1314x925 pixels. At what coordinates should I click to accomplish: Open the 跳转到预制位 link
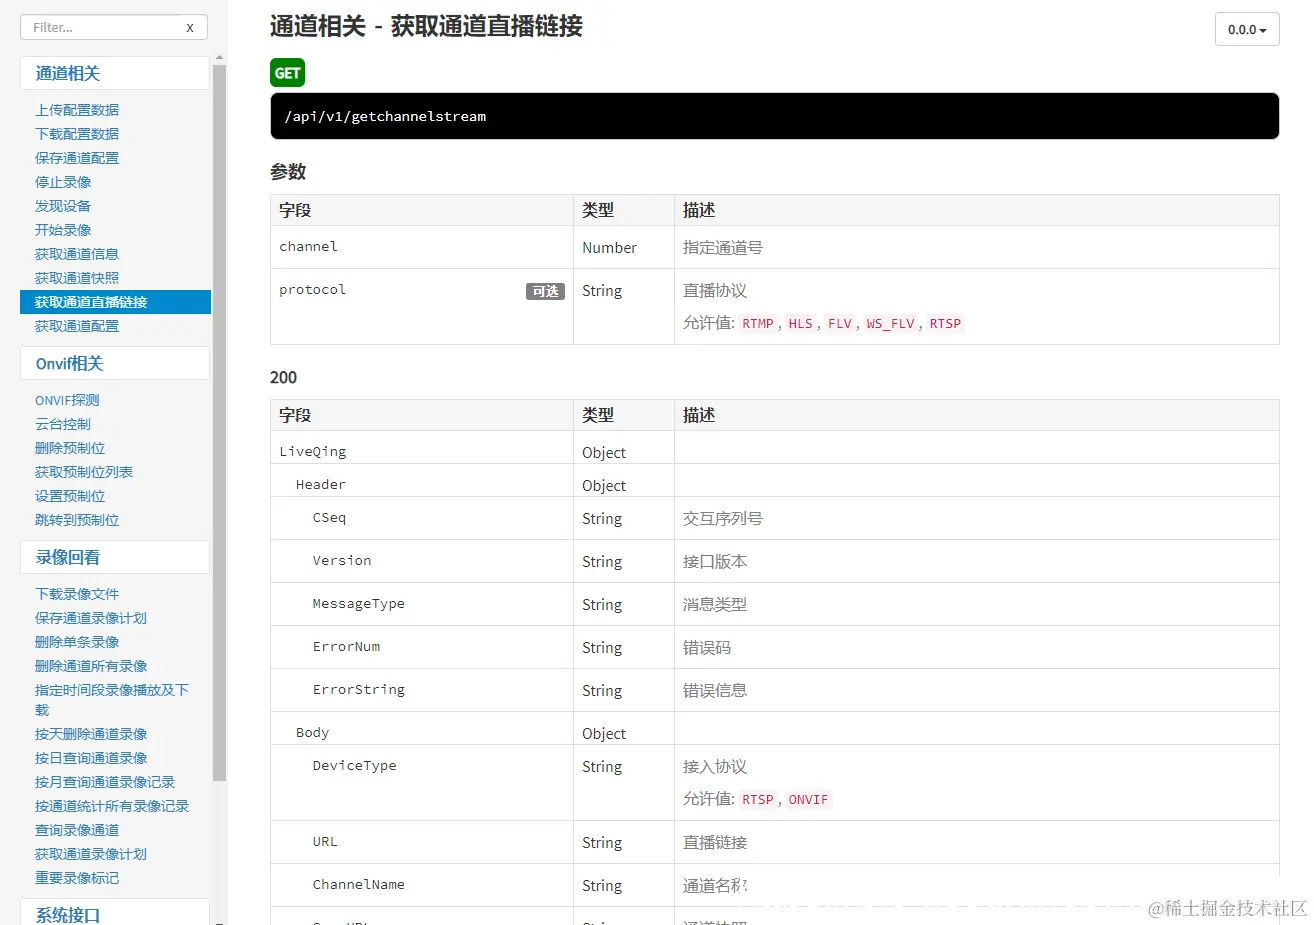pos(77,520)
